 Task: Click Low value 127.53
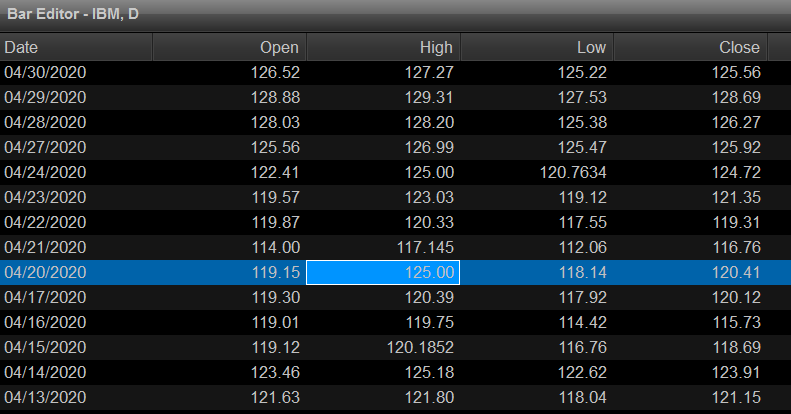[582, 97]
